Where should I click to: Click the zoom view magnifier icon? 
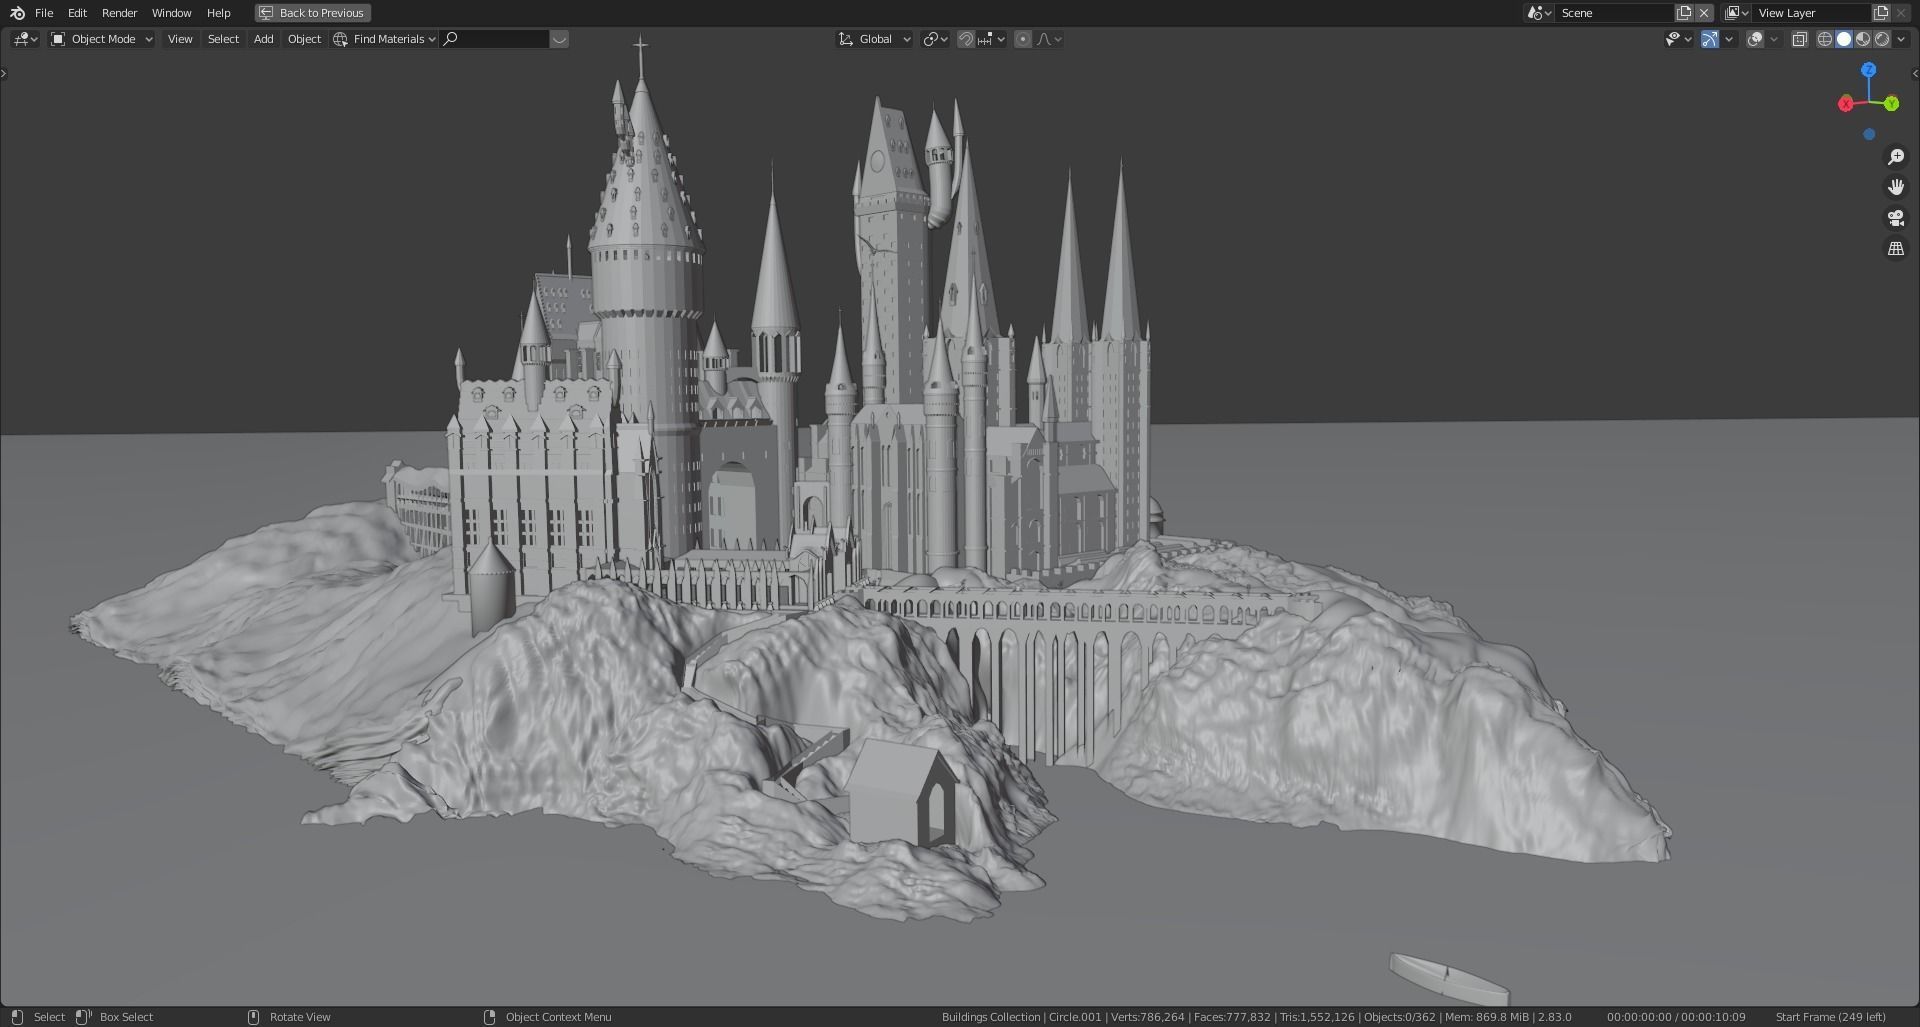(x=1895, y=157)
